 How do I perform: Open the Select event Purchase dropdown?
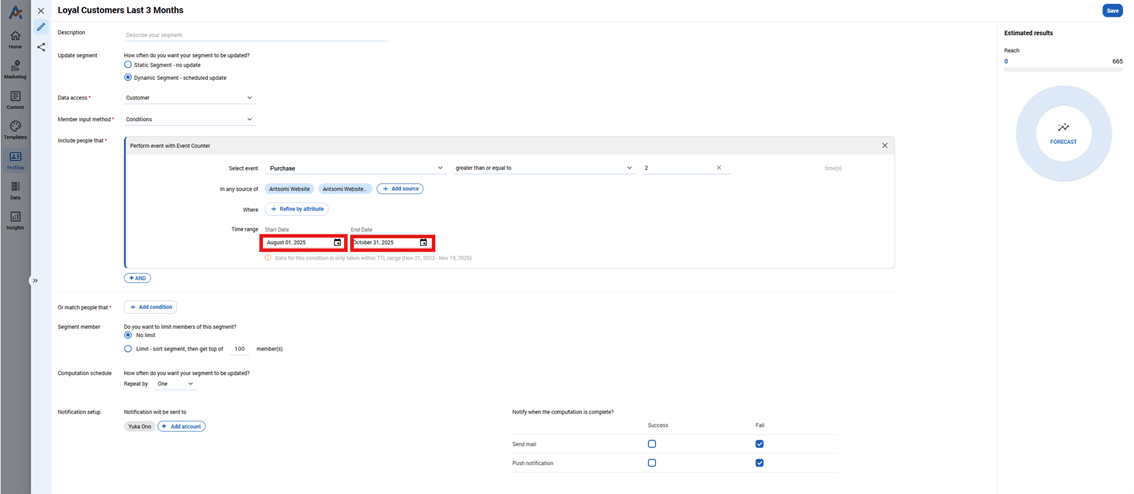click(356, 168)
